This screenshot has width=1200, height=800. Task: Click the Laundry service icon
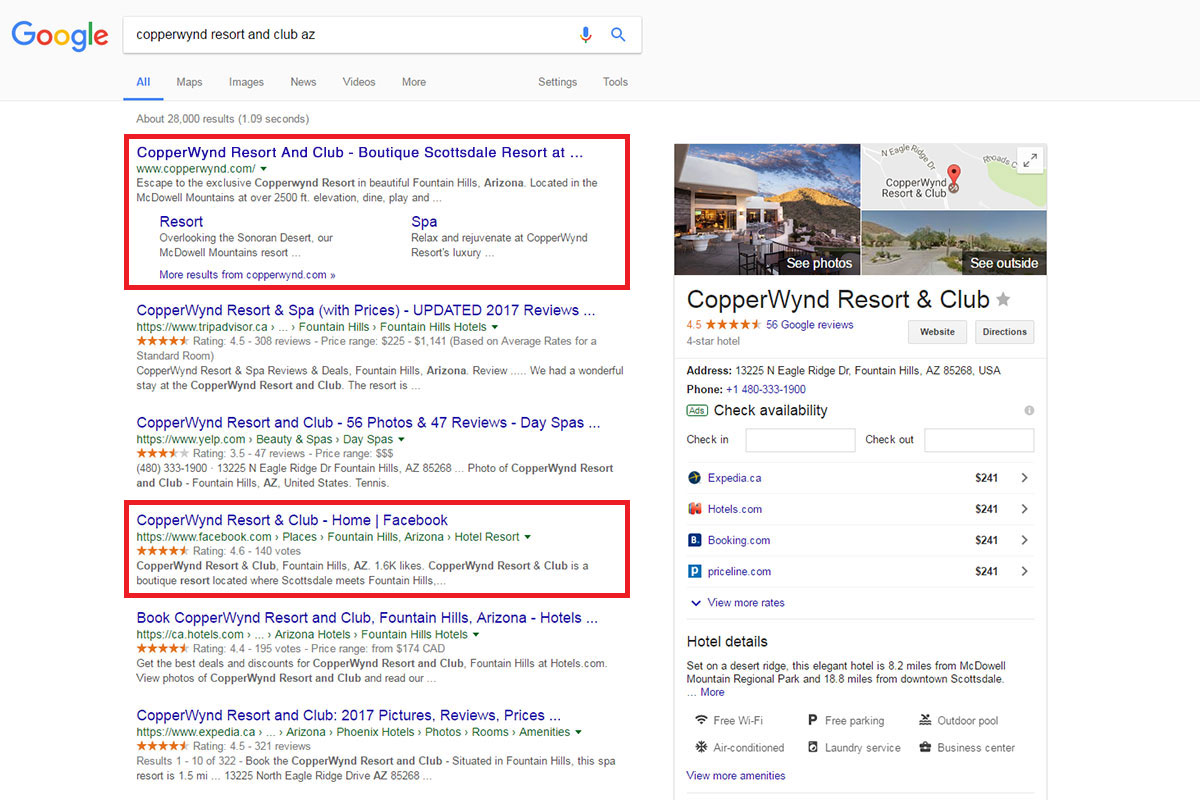(813, 747)
